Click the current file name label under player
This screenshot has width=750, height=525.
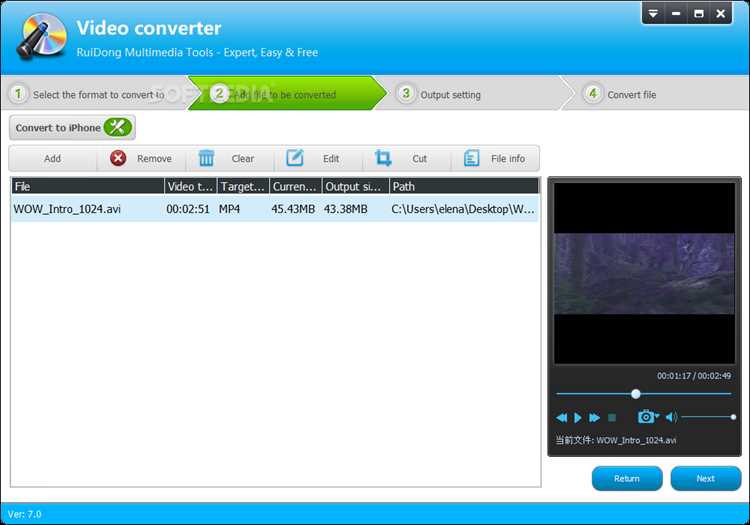point(616,440)
